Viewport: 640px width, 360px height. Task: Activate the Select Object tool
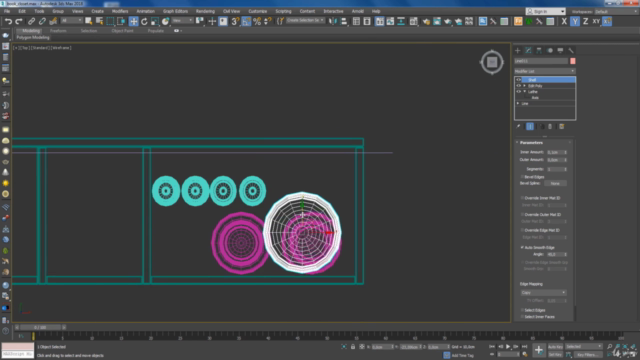coord(89,21)
